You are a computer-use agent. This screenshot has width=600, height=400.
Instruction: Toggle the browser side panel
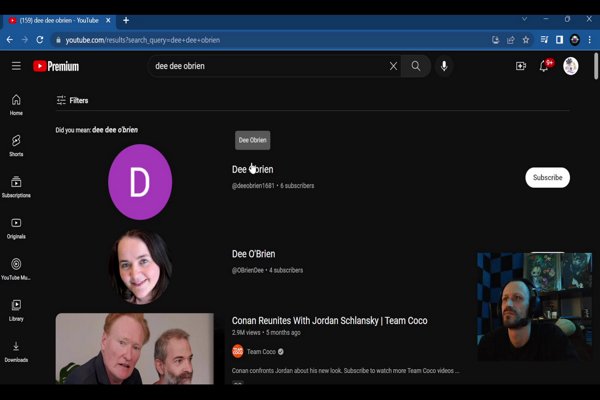tap(559, 40)
